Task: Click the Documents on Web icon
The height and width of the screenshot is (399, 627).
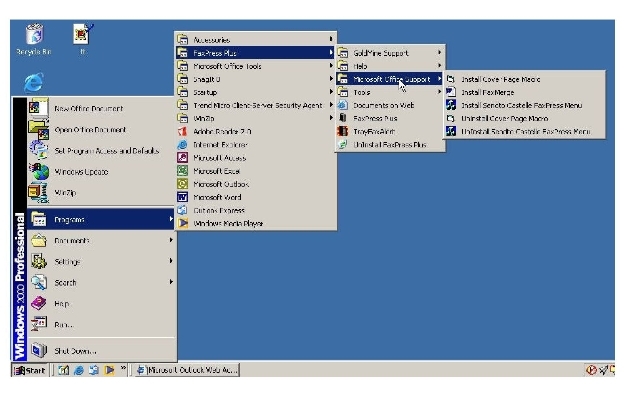Action: point(343,105)
